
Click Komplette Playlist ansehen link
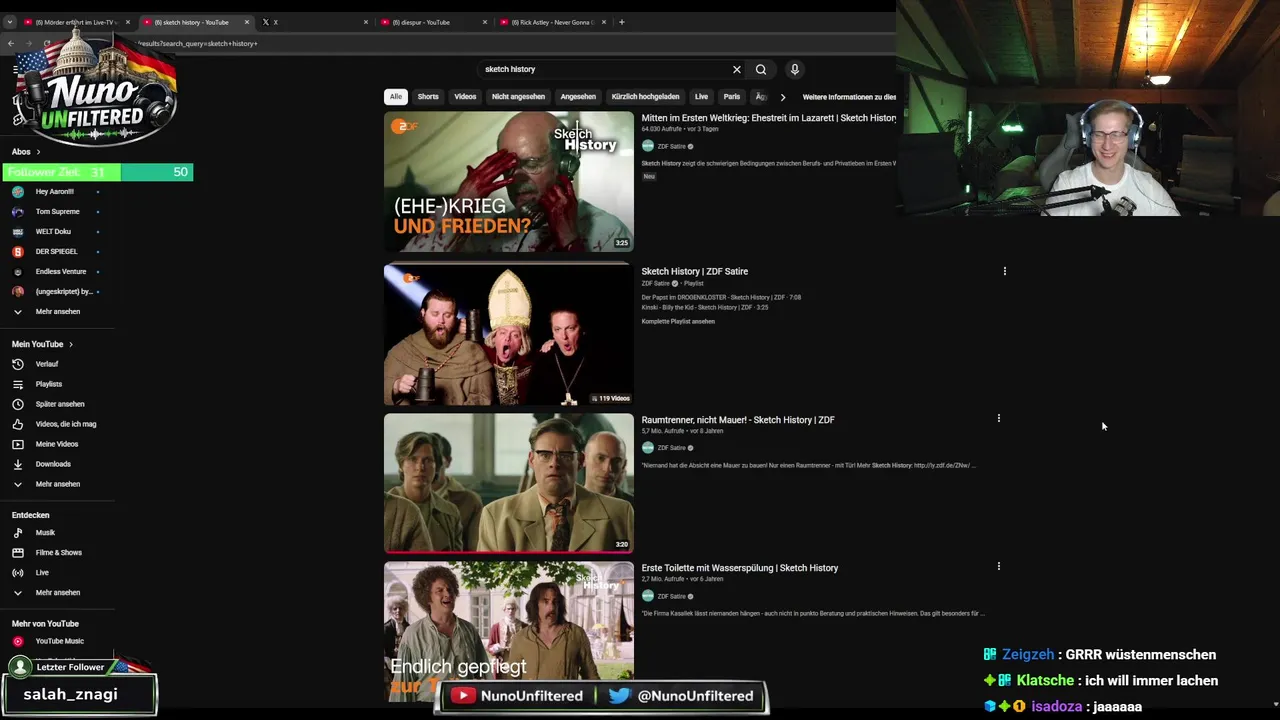click(678, 321)
